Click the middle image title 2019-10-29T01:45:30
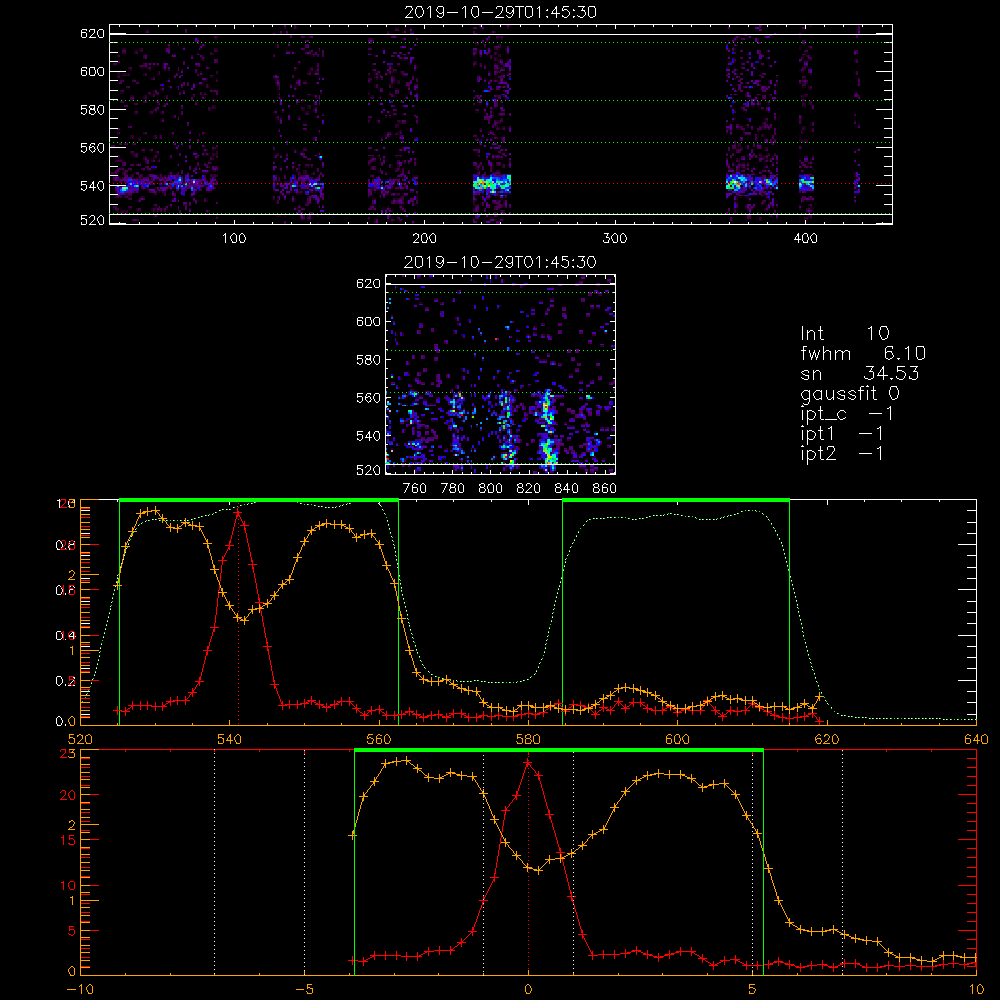Viewport: 1000px width, 1000px height. (500, 262)
